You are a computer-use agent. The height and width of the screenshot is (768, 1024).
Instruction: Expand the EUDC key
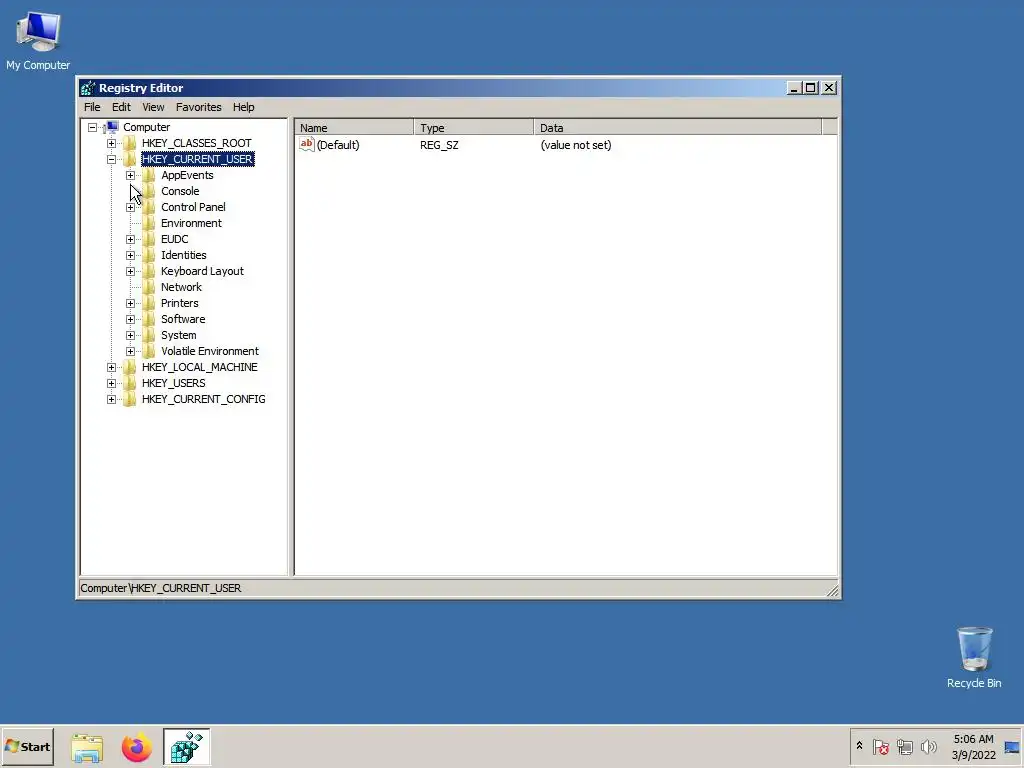(131, 239)
